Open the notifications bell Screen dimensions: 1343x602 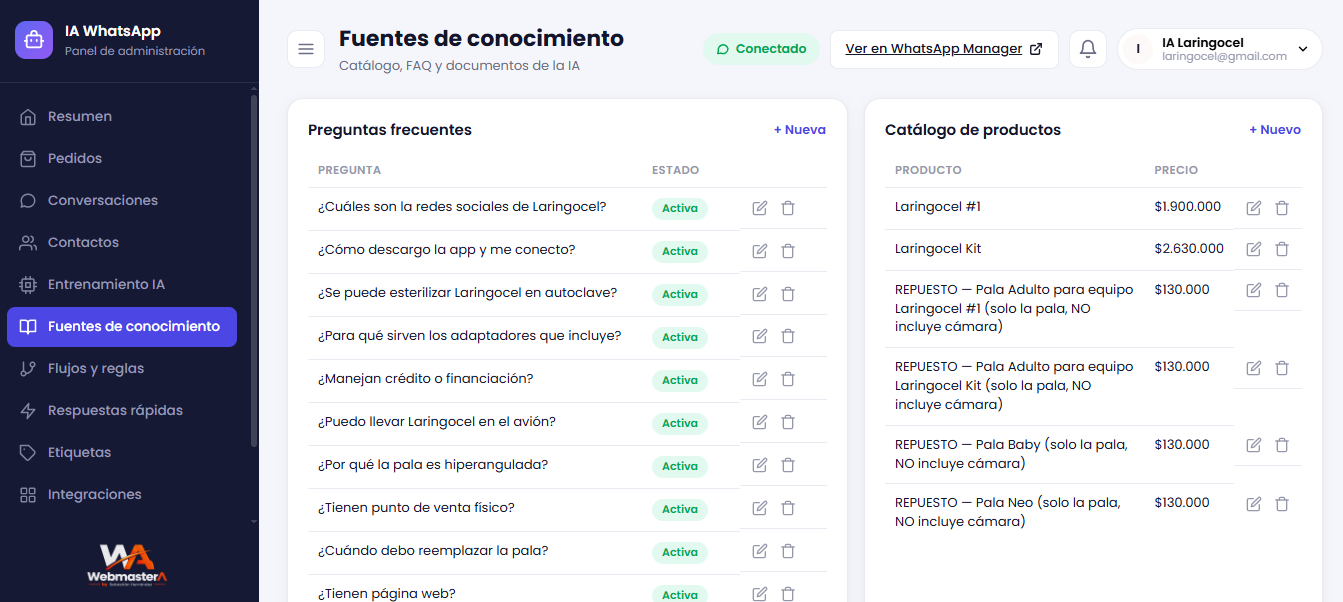(x=1088, y=49)
